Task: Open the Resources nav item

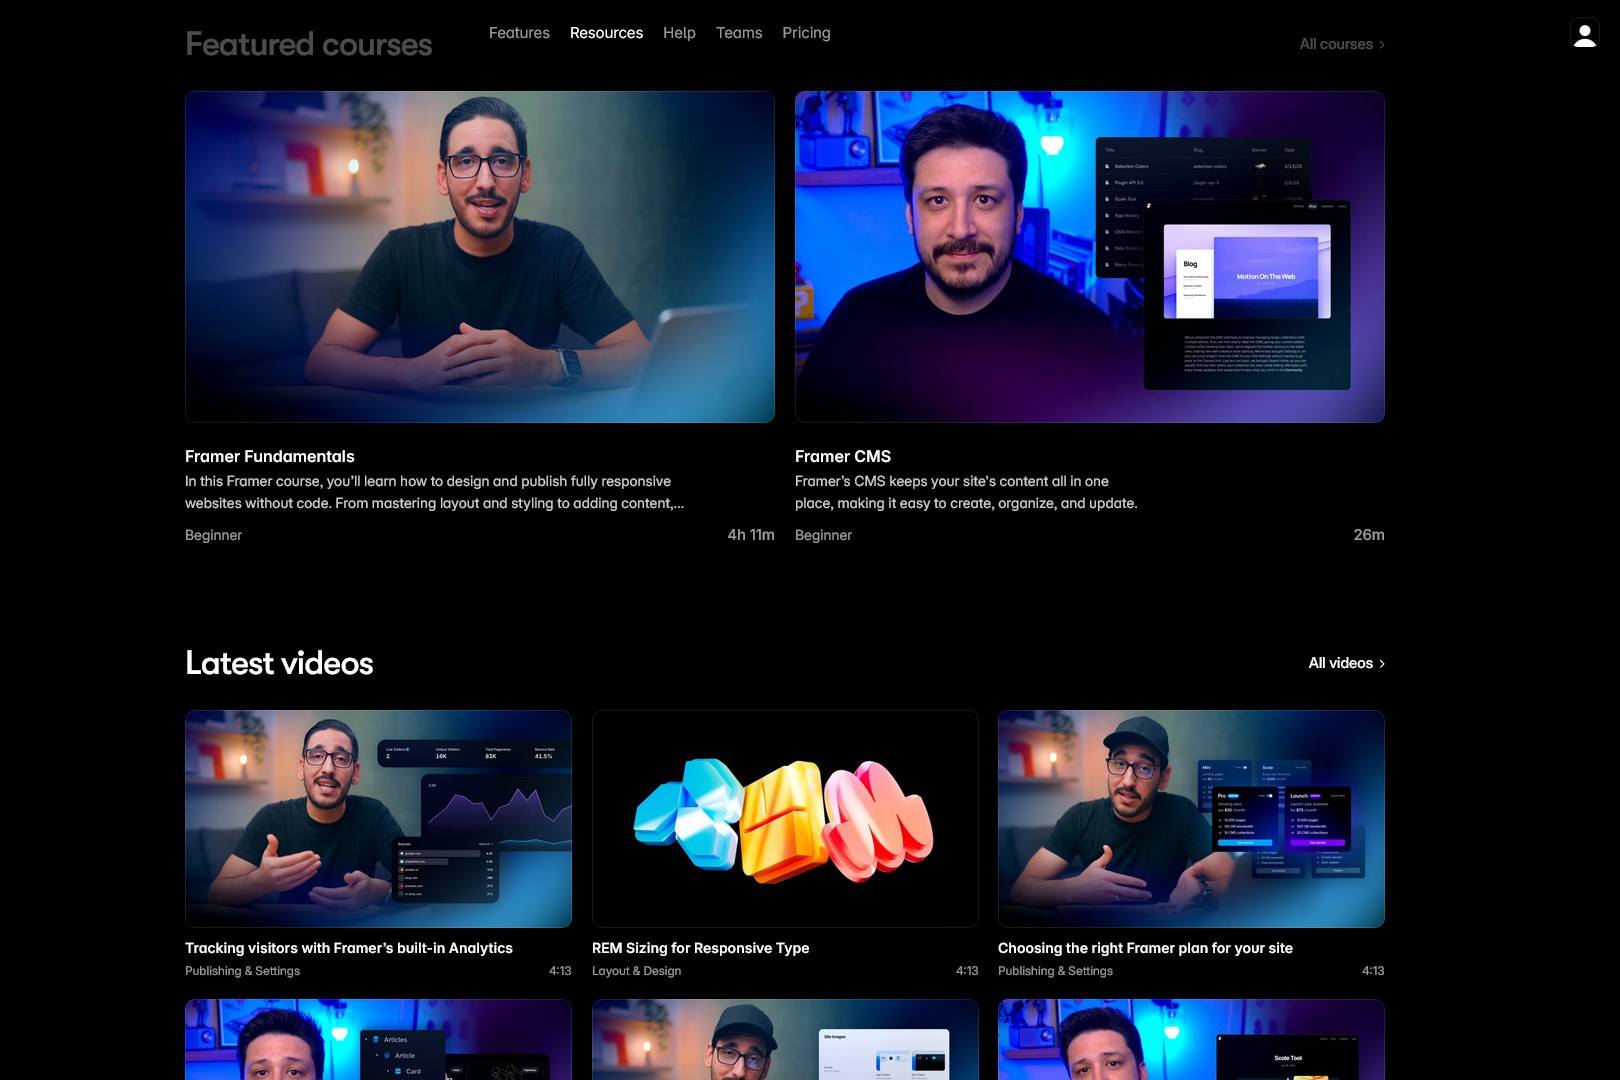Action: tap(606, 33)
